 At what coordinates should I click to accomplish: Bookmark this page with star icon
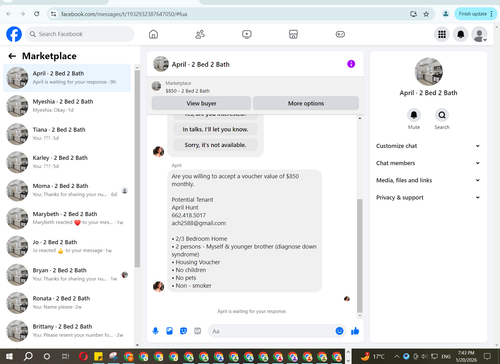(x=426, y=14)
